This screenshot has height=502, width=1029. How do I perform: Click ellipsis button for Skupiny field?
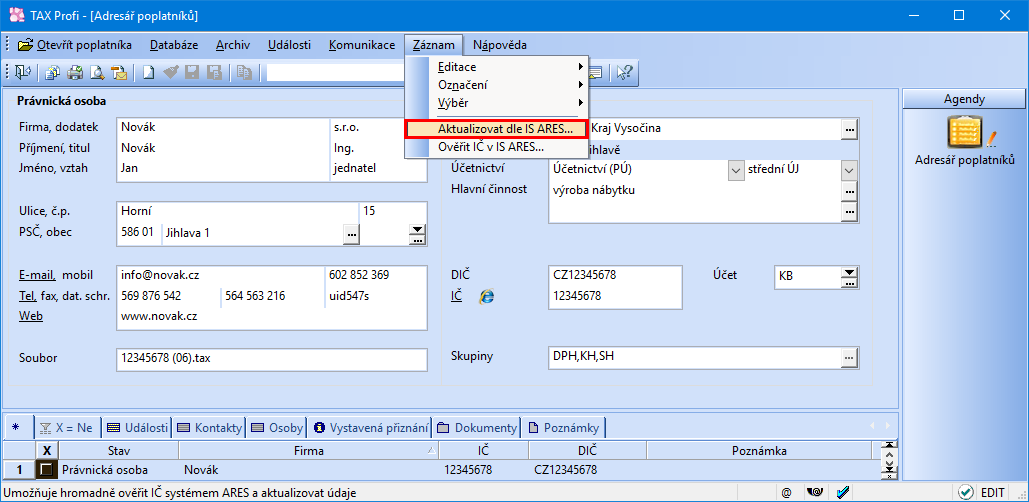point(850,358)
